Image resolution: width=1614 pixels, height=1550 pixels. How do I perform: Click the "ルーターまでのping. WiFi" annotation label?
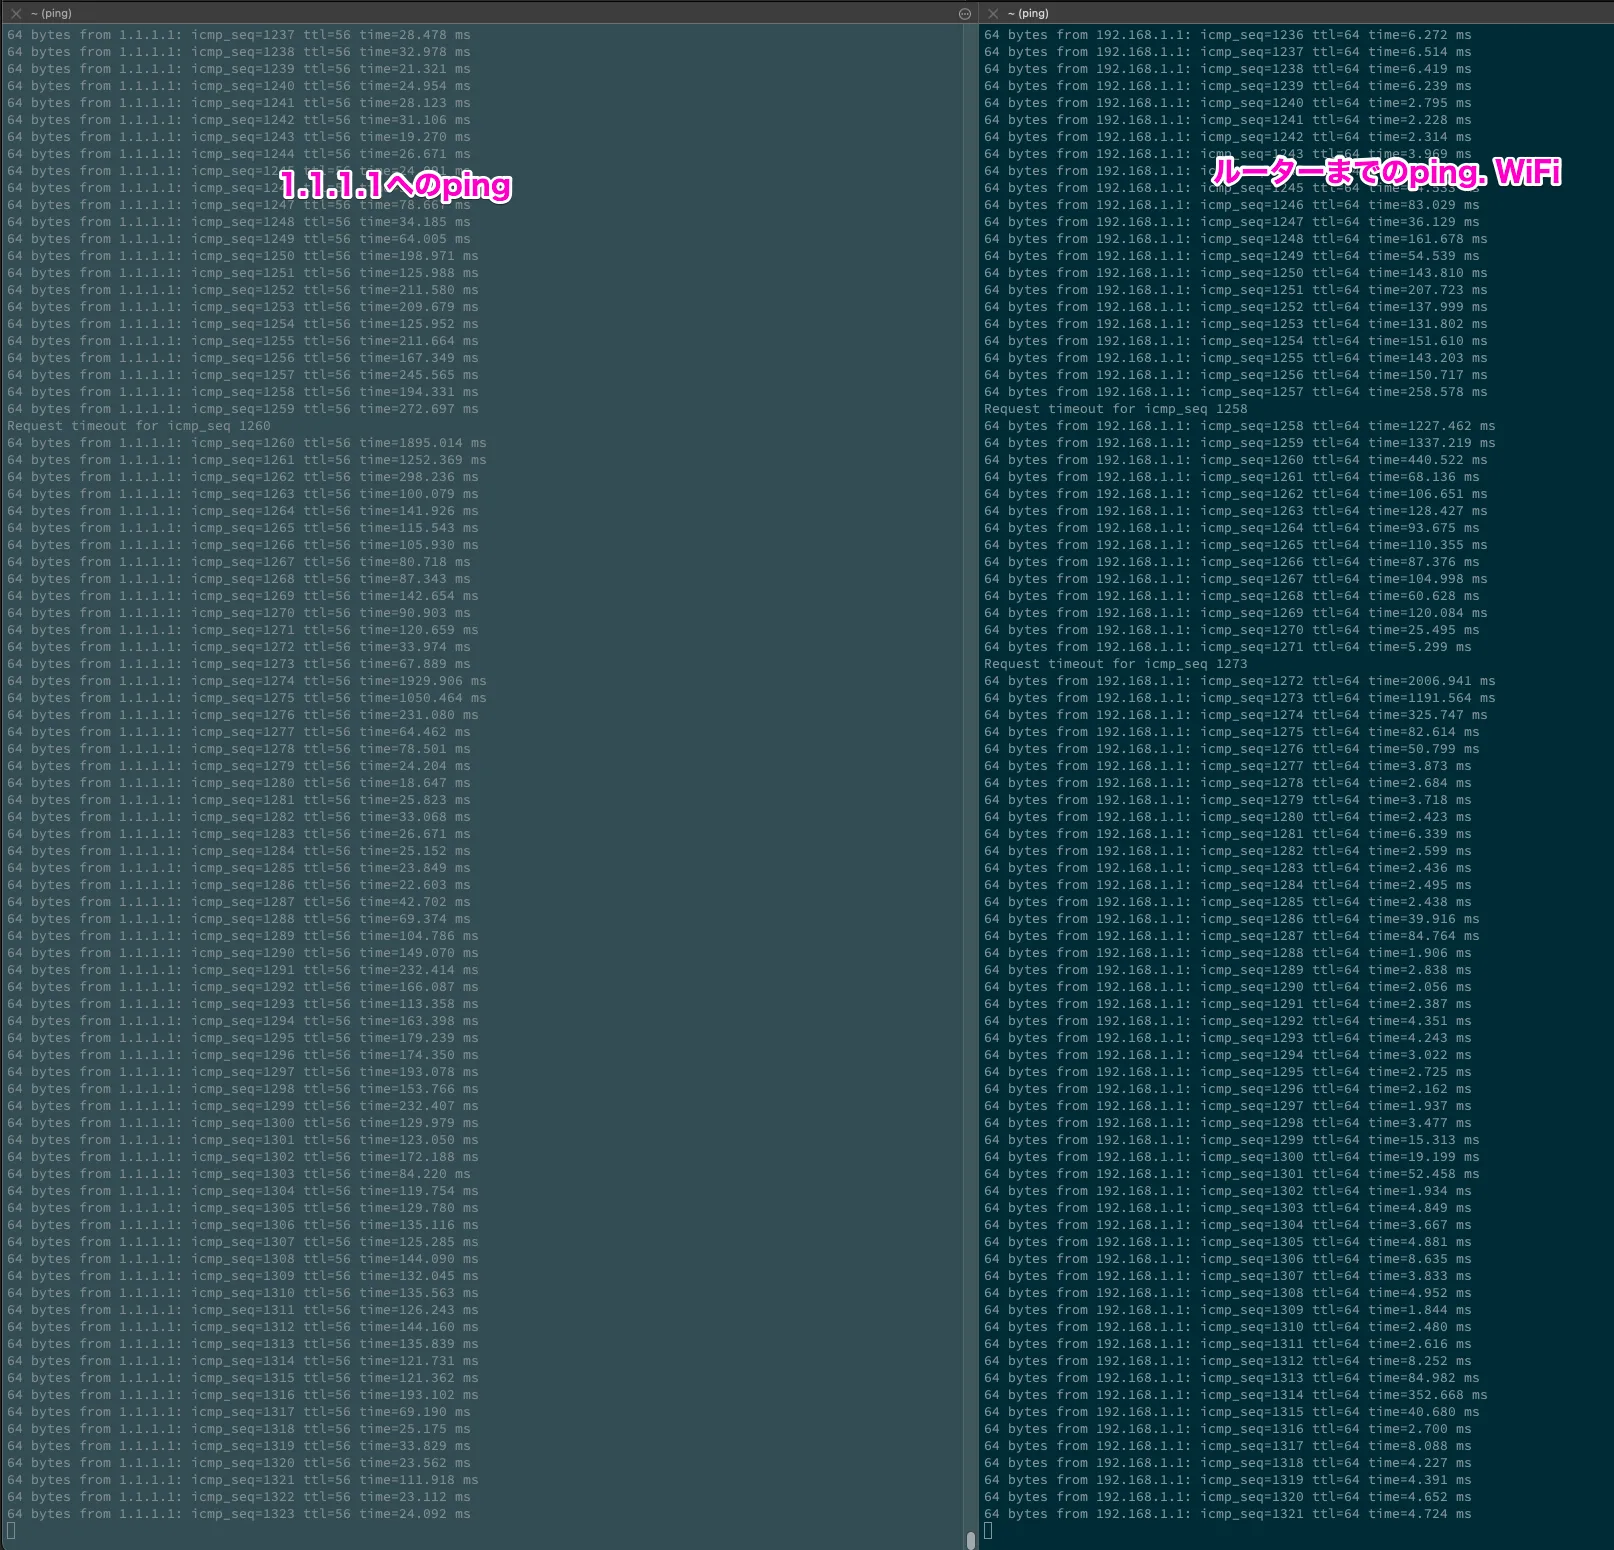[1385, 172]
